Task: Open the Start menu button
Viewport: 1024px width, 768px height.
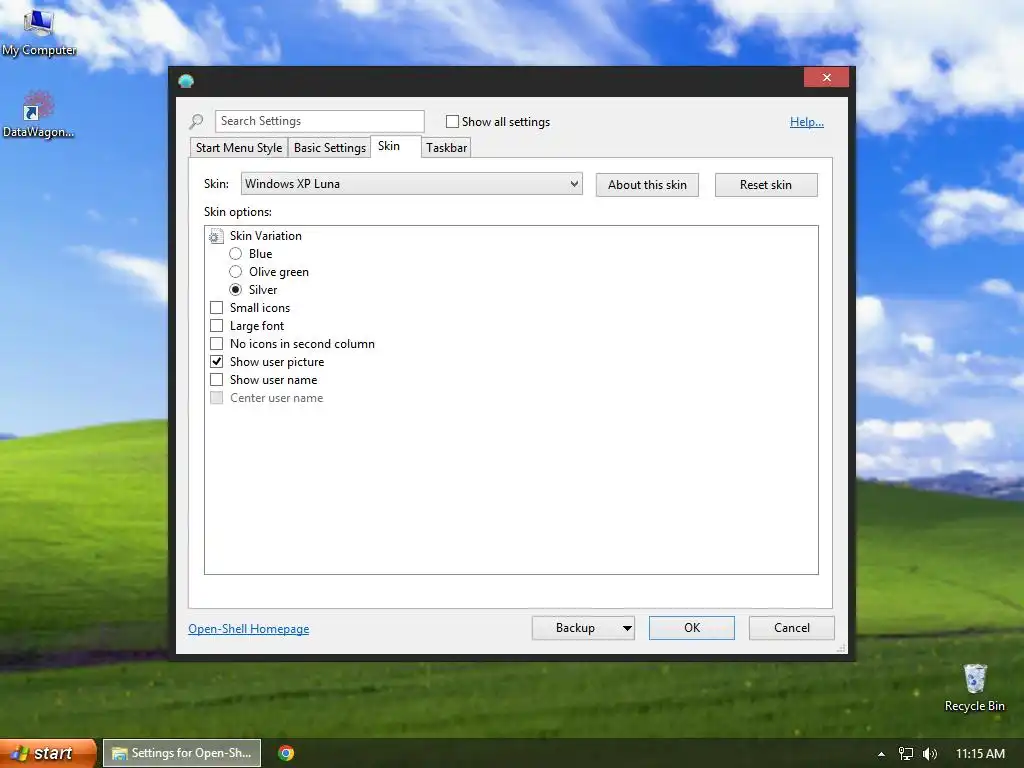Action: point(48,753)
